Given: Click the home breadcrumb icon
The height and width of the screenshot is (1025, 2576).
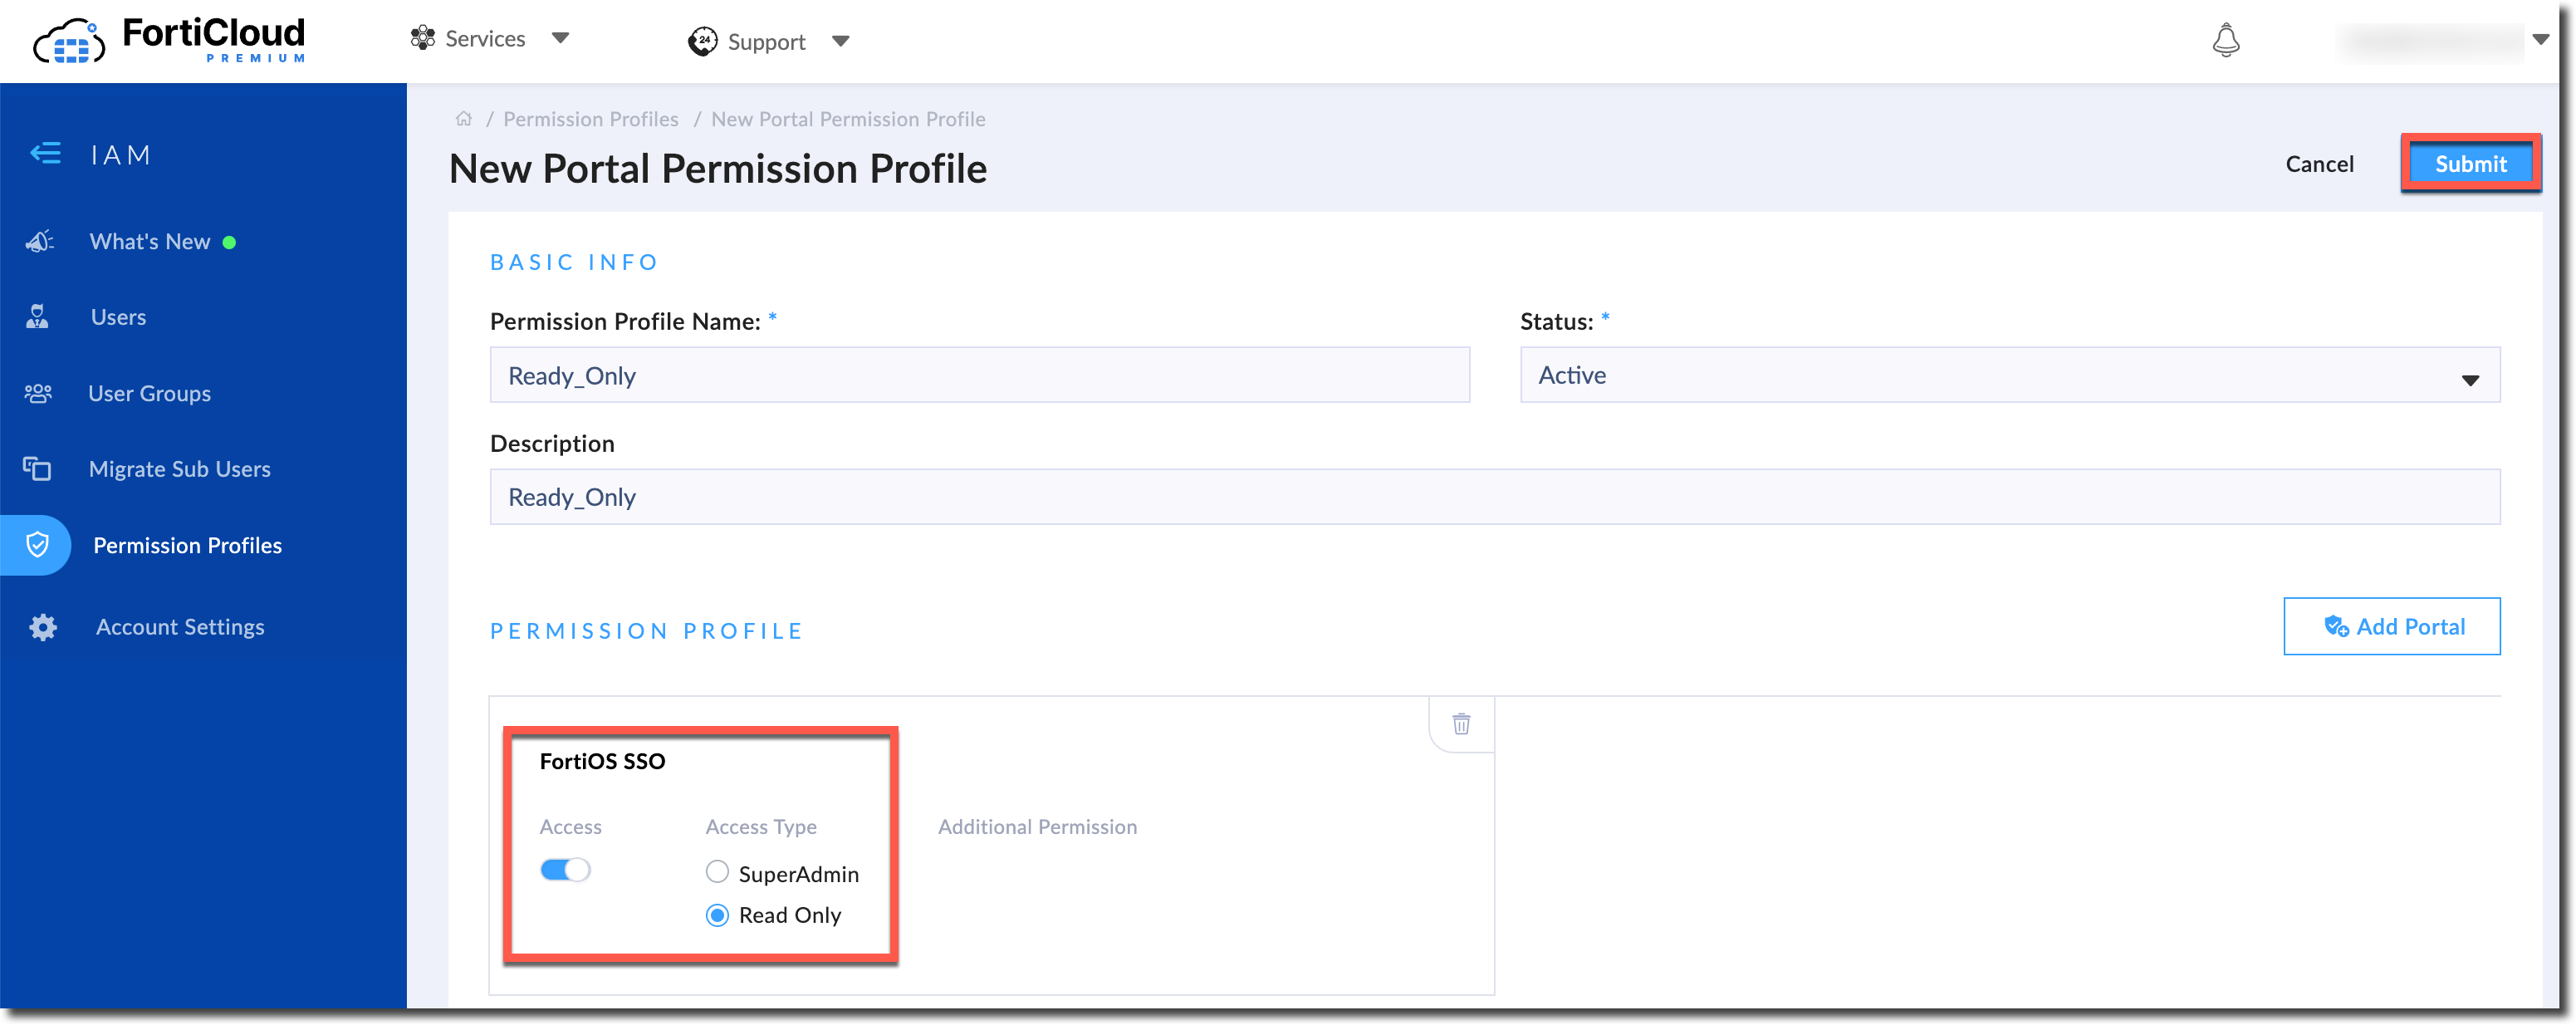Looking at the screenshot, I should click(463, 119).
